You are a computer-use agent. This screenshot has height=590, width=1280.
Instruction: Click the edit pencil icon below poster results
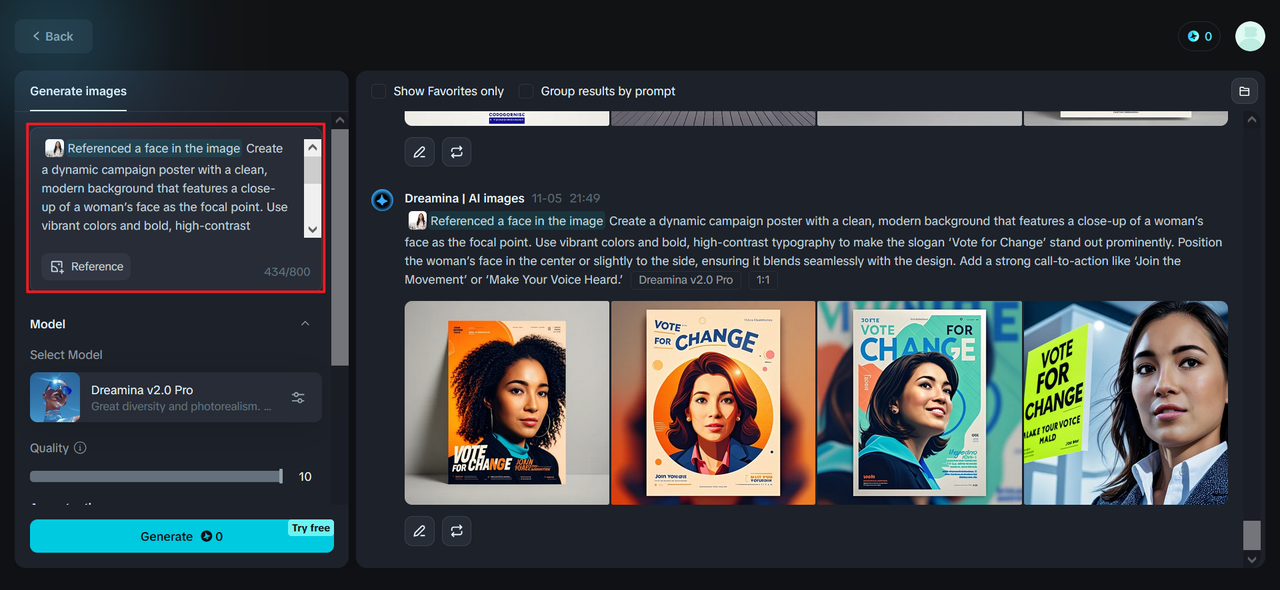point(419,531)
